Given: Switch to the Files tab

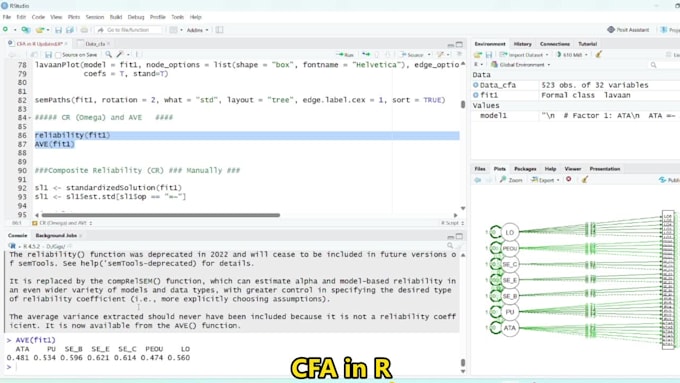Looking at the screenshot, I should click(x=480, y=169).
